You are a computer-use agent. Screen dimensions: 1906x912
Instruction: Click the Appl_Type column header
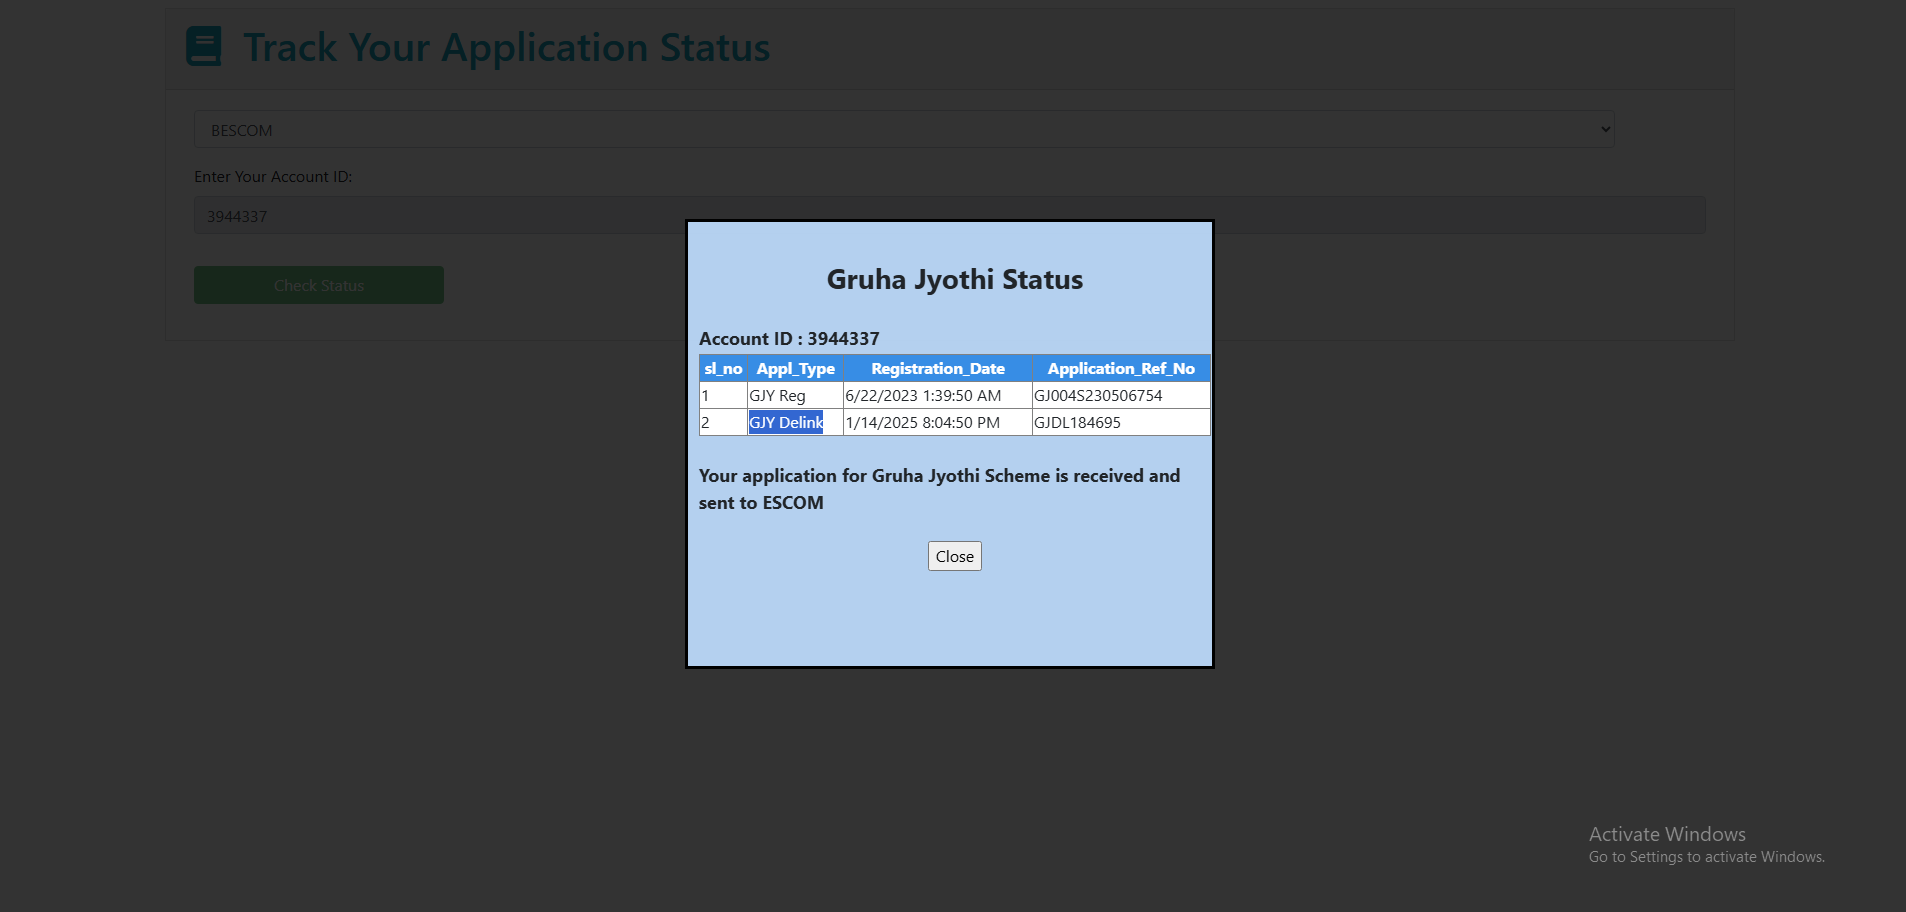pyautogui.click(x=795, y=368)
